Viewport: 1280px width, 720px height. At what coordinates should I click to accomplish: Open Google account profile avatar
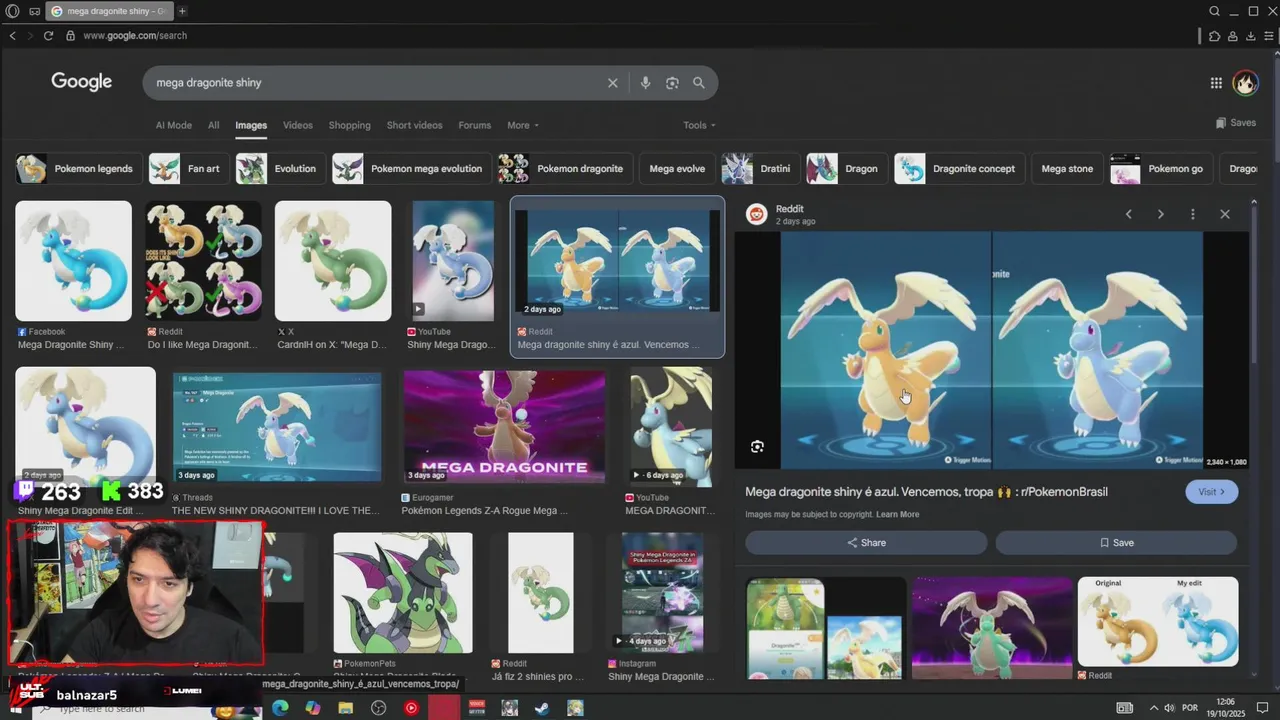1245,83
